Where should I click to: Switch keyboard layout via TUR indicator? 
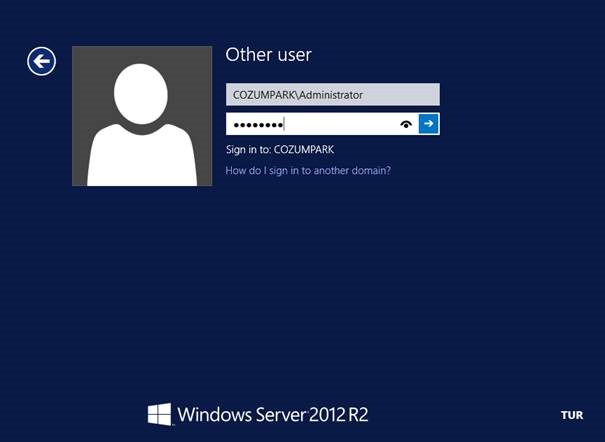click(x=572, y=415)
